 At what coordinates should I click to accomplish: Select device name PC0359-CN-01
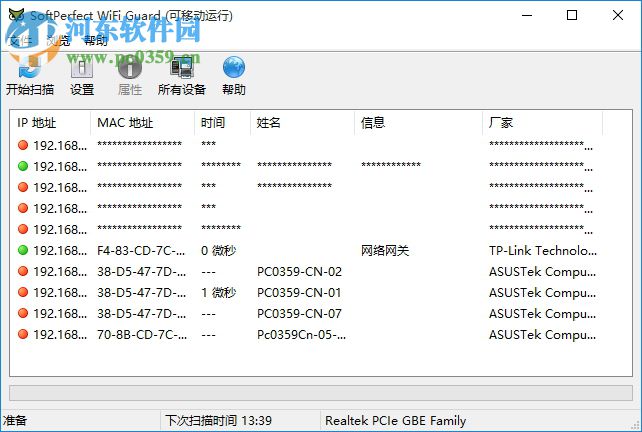(x=299, y=292)
